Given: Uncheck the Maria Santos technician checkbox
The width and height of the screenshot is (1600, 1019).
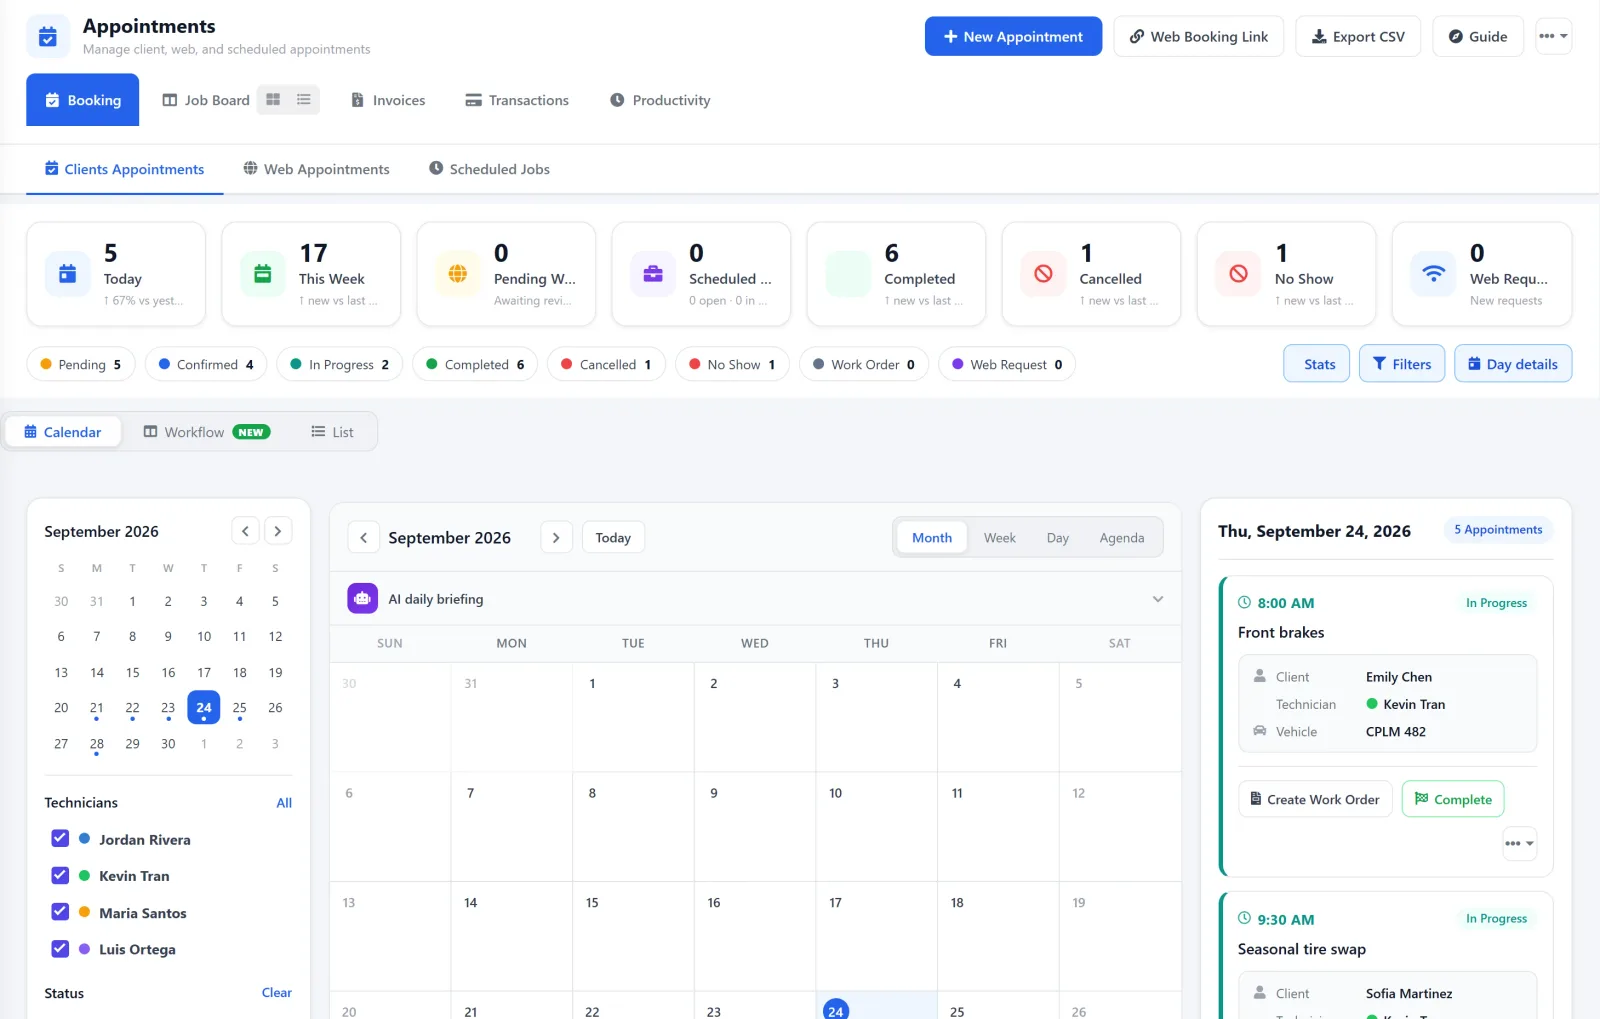Looking at the screenshot, I should click(60, 912).
